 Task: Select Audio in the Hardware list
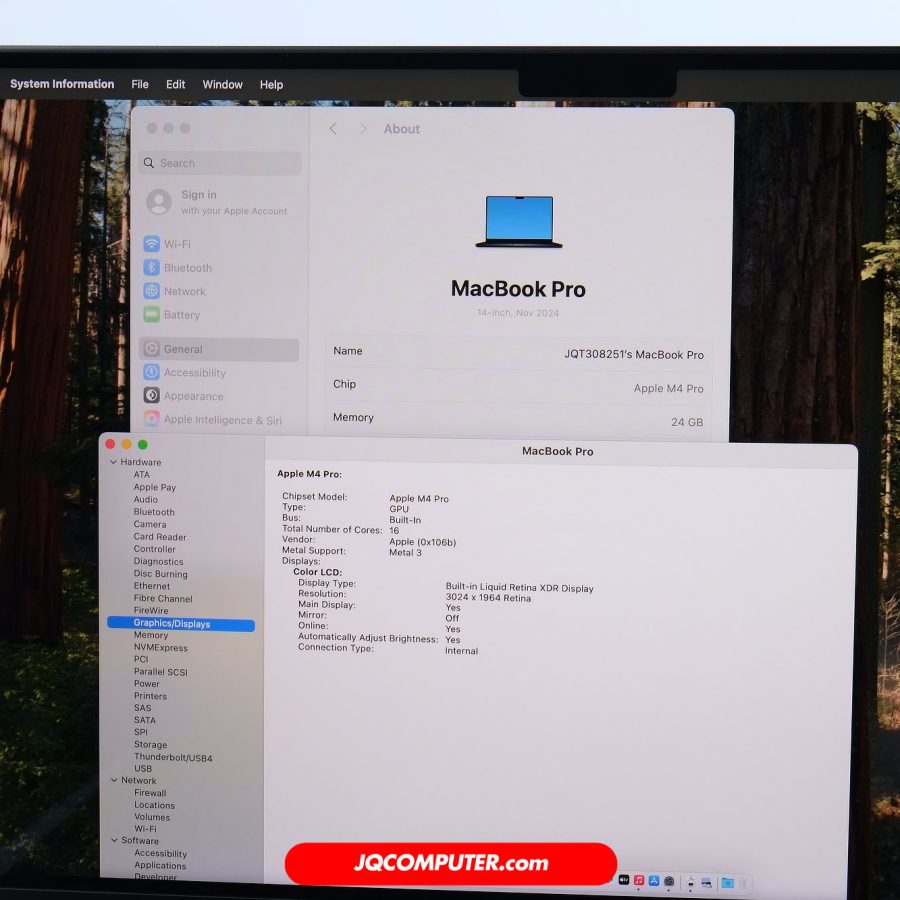[145, 499]
